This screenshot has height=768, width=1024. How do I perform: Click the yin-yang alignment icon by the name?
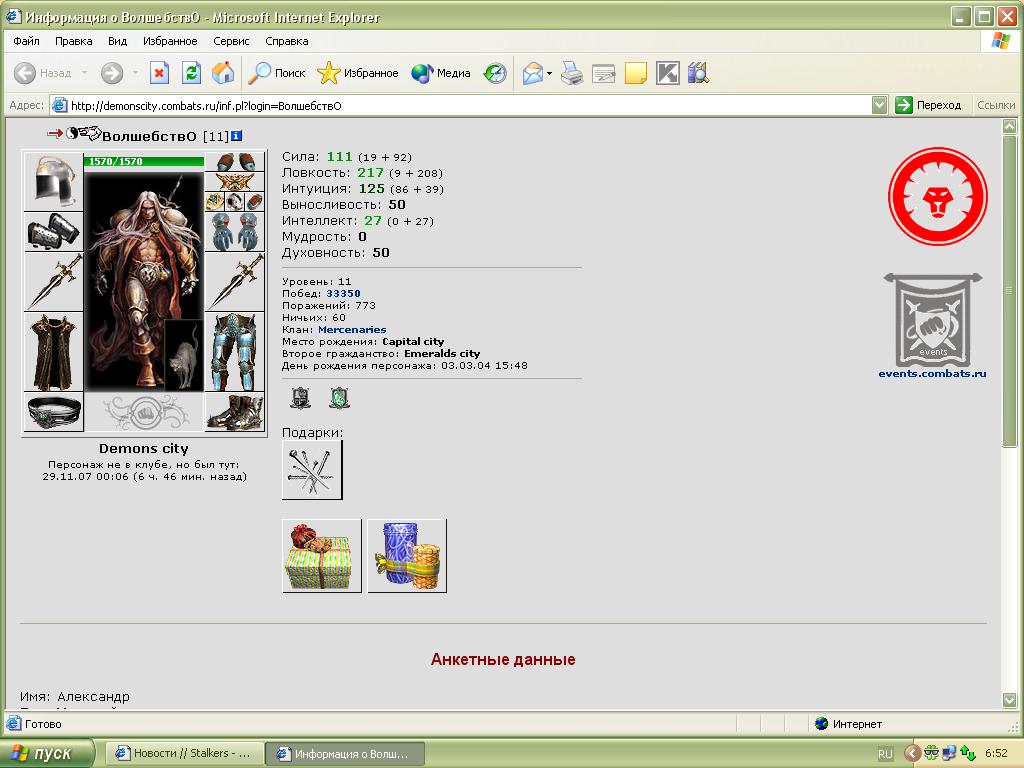click(x=72, y=133)
